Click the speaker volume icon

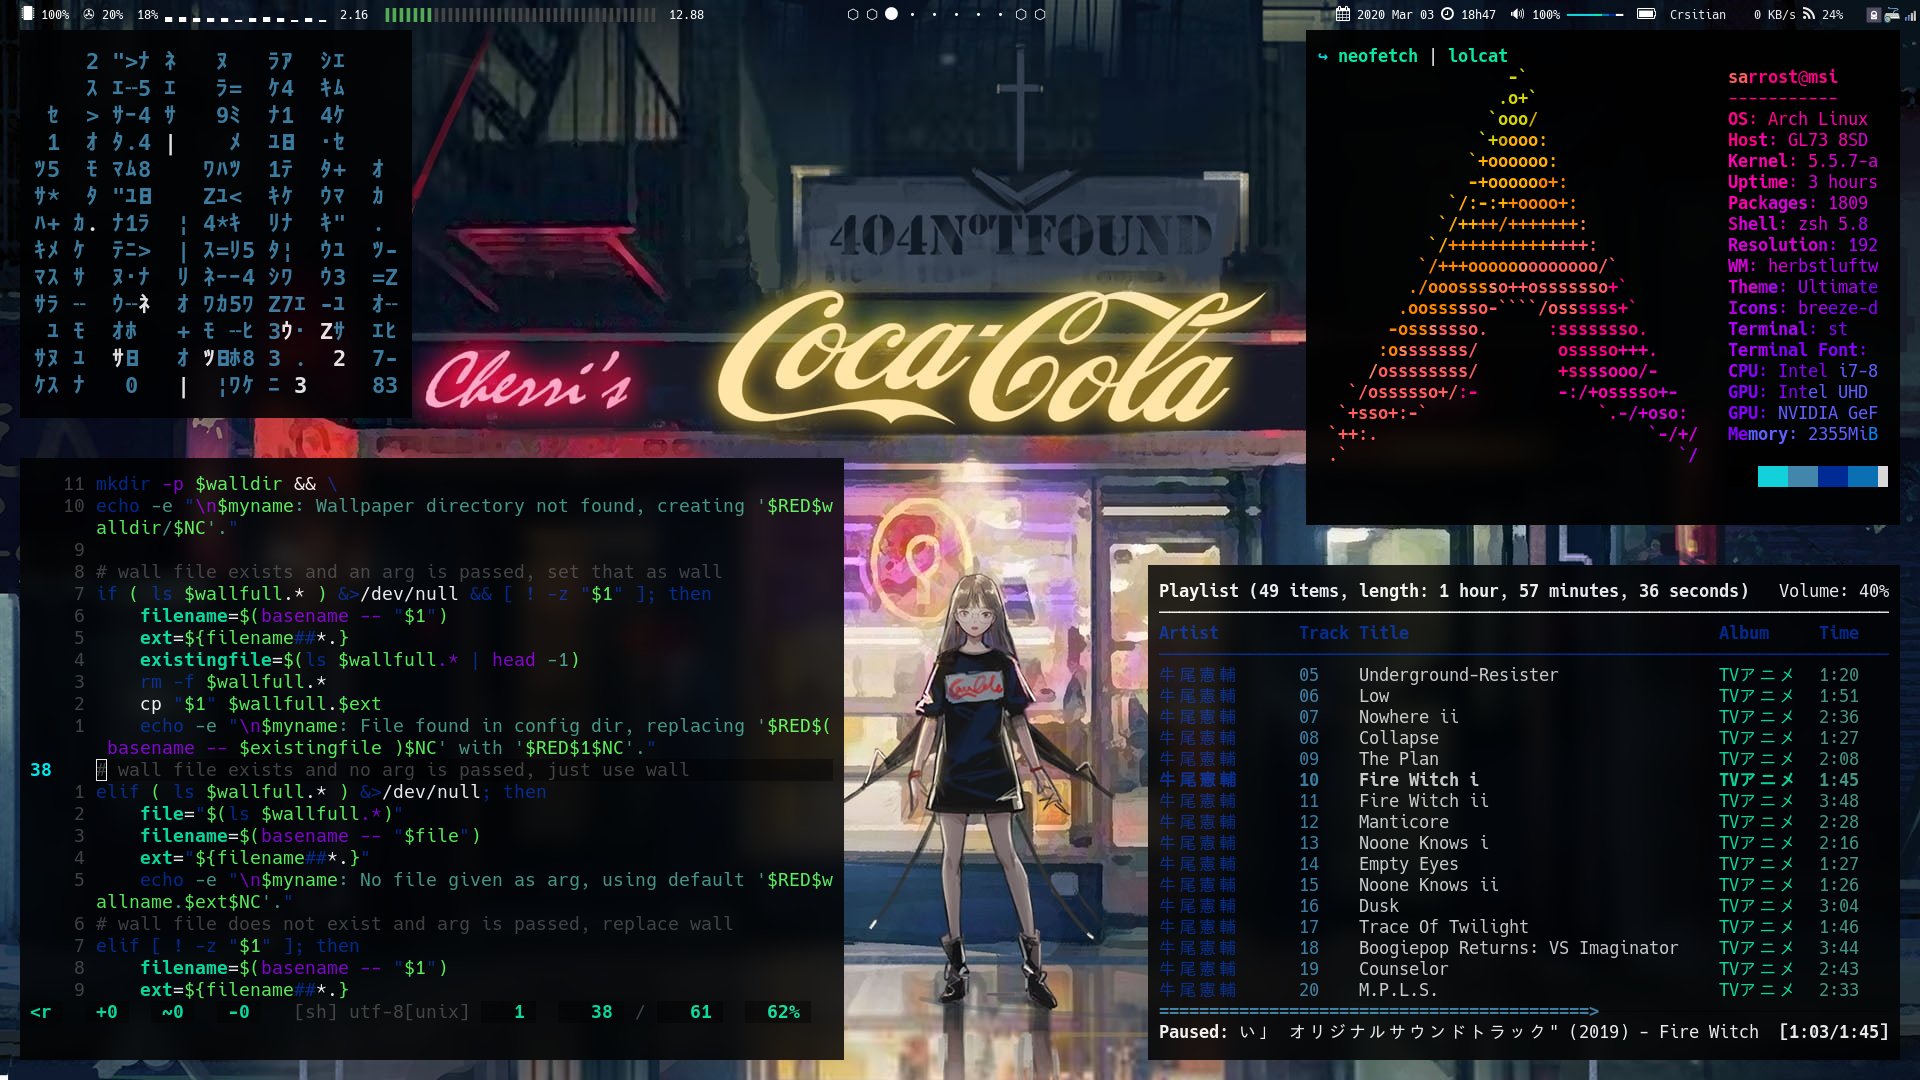pos(1517,14)
